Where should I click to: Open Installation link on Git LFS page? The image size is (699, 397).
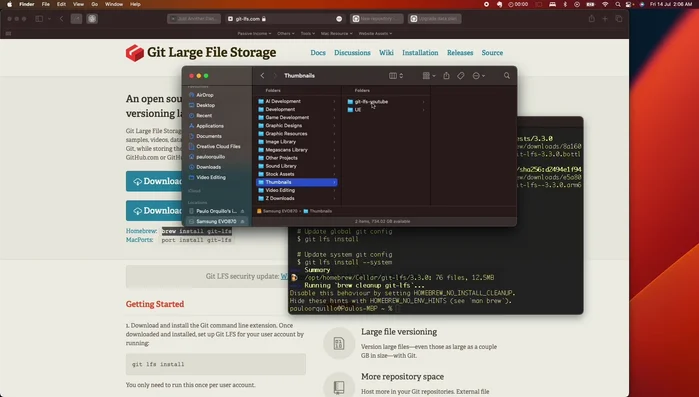(420, 53)
